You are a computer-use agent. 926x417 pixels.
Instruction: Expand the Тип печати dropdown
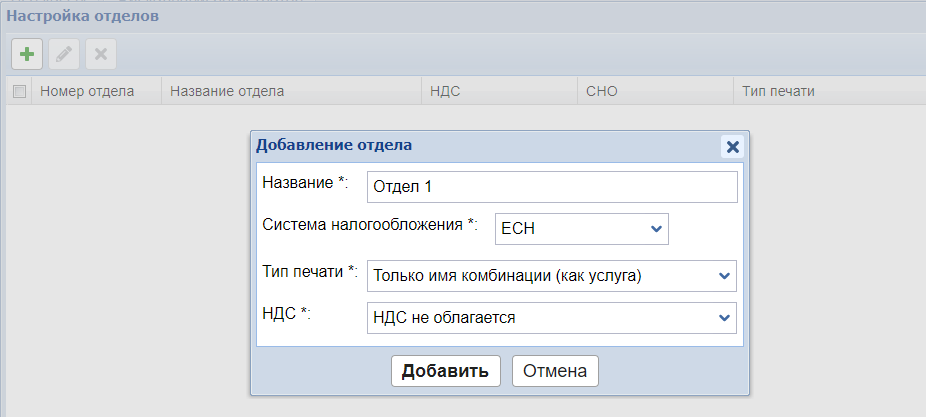551,275
